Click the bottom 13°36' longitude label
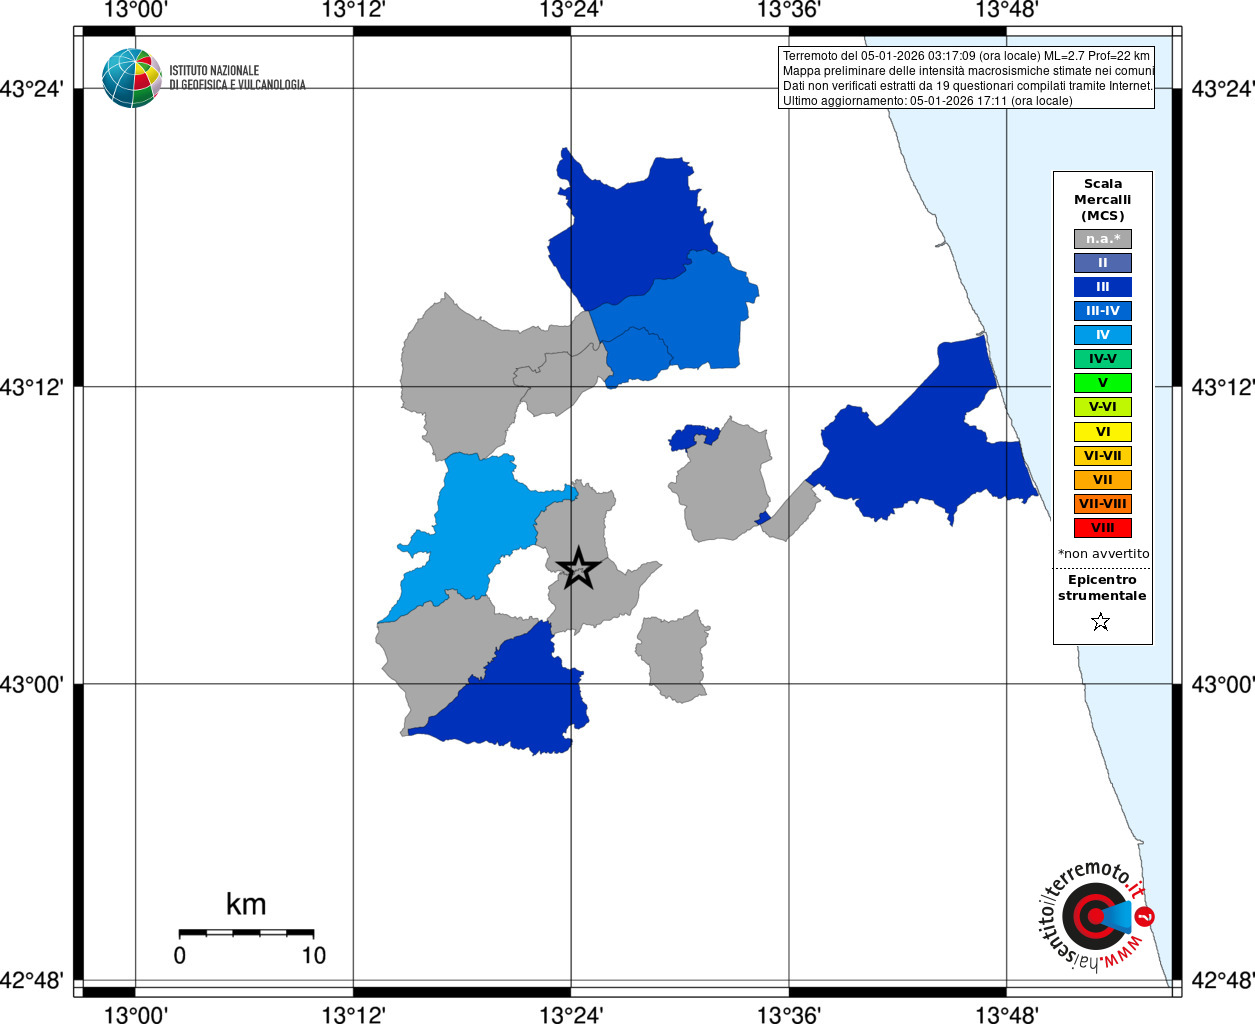Image resolution: width=1255 pixels, height=1024 pixels. pos(789,1015)
